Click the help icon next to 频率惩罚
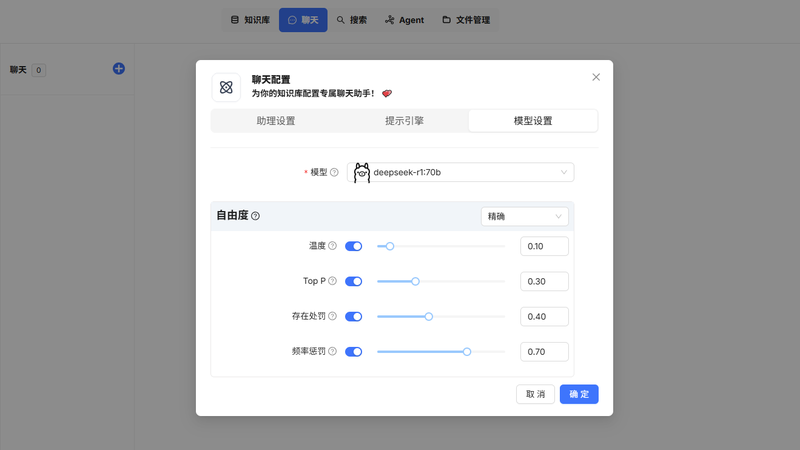The width and height of the screenshot is (800, 450). coord(333,352)
